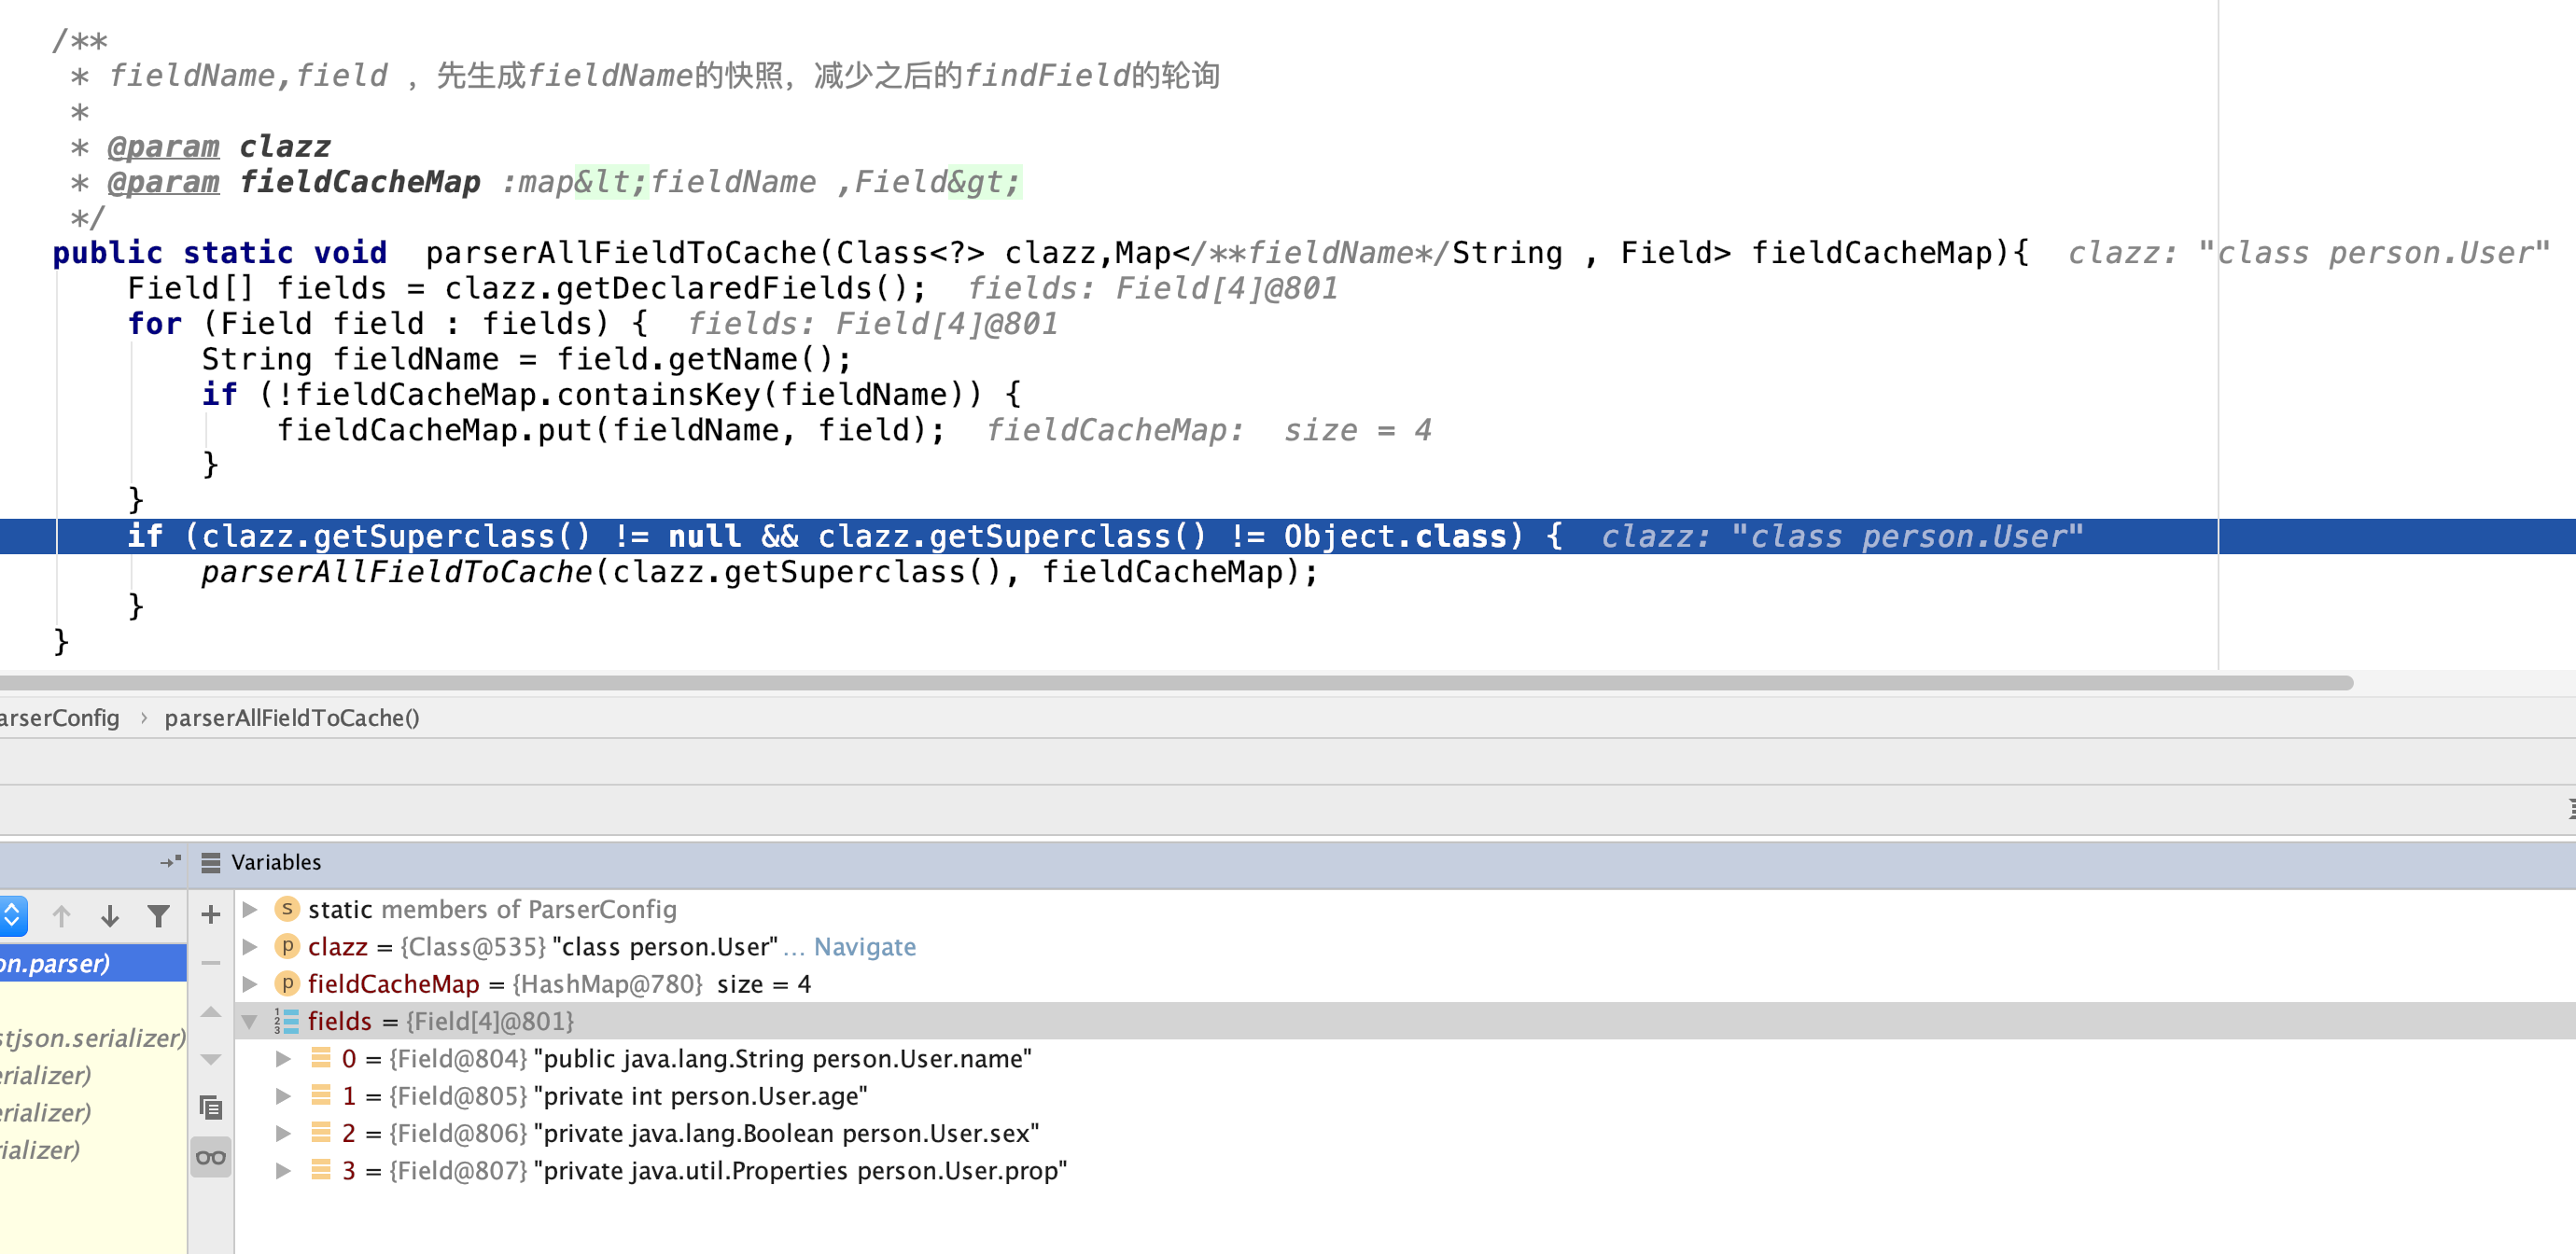
Task: Click the Filter frames funnel icon
Action: pyautogui.click(x=158, y=915)
